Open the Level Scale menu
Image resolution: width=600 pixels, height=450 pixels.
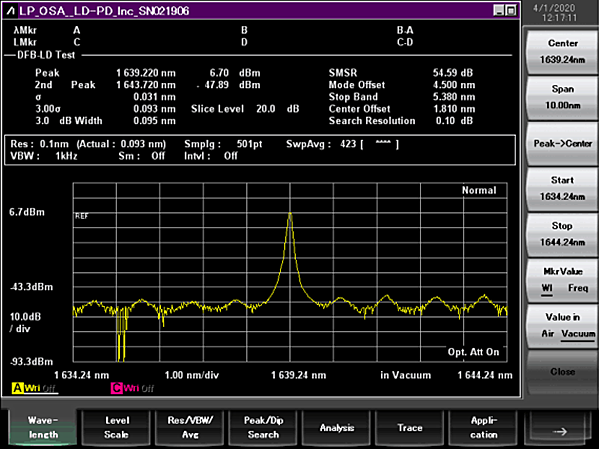click(117, 427)
